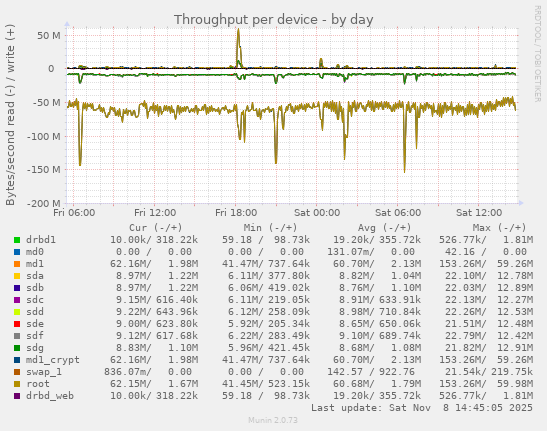The image size is (547, 431).
Task: Click the 'sdf' legend label
Action: pos(35,336)
